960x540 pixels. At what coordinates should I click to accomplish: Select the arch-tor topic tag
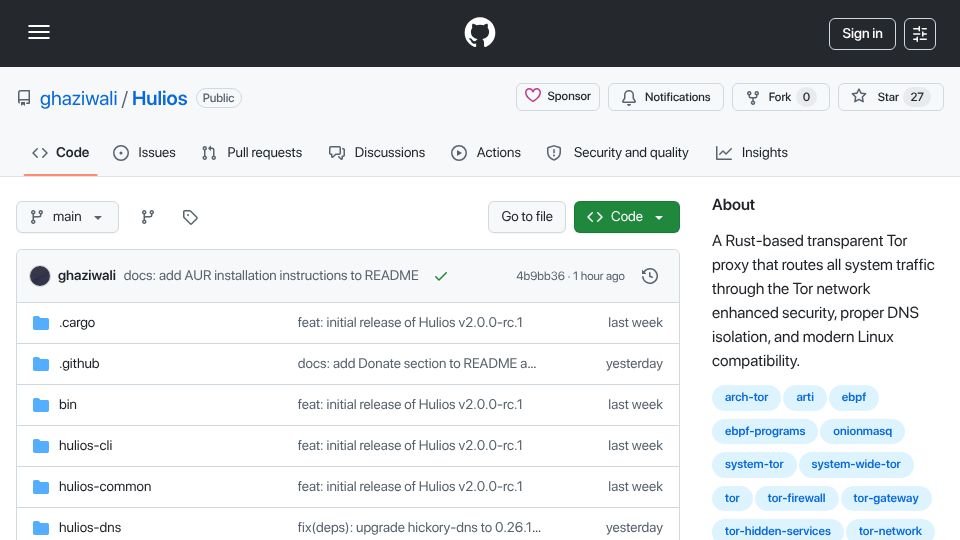coord(746,397)
